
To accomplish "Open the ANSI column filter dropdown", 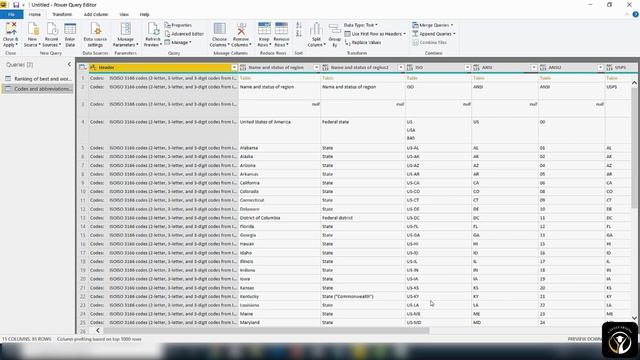I will [534, 67].
